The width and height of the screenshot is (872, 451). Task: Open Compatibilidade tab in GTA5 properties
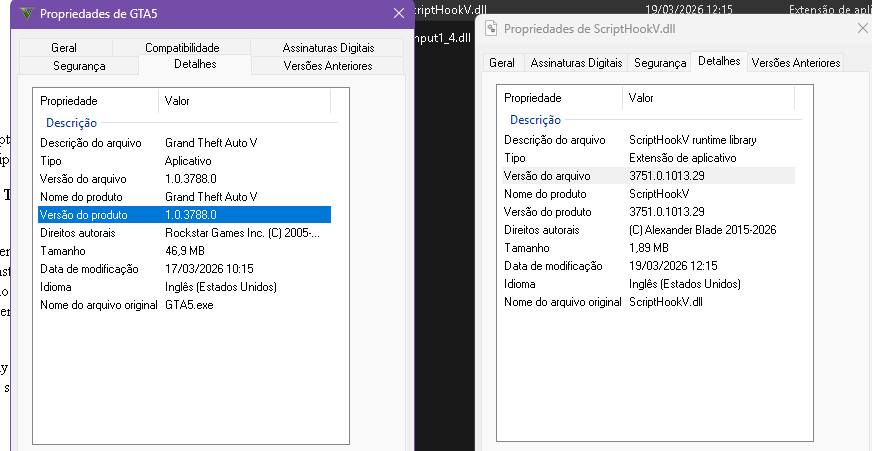(x=182, y=48)
